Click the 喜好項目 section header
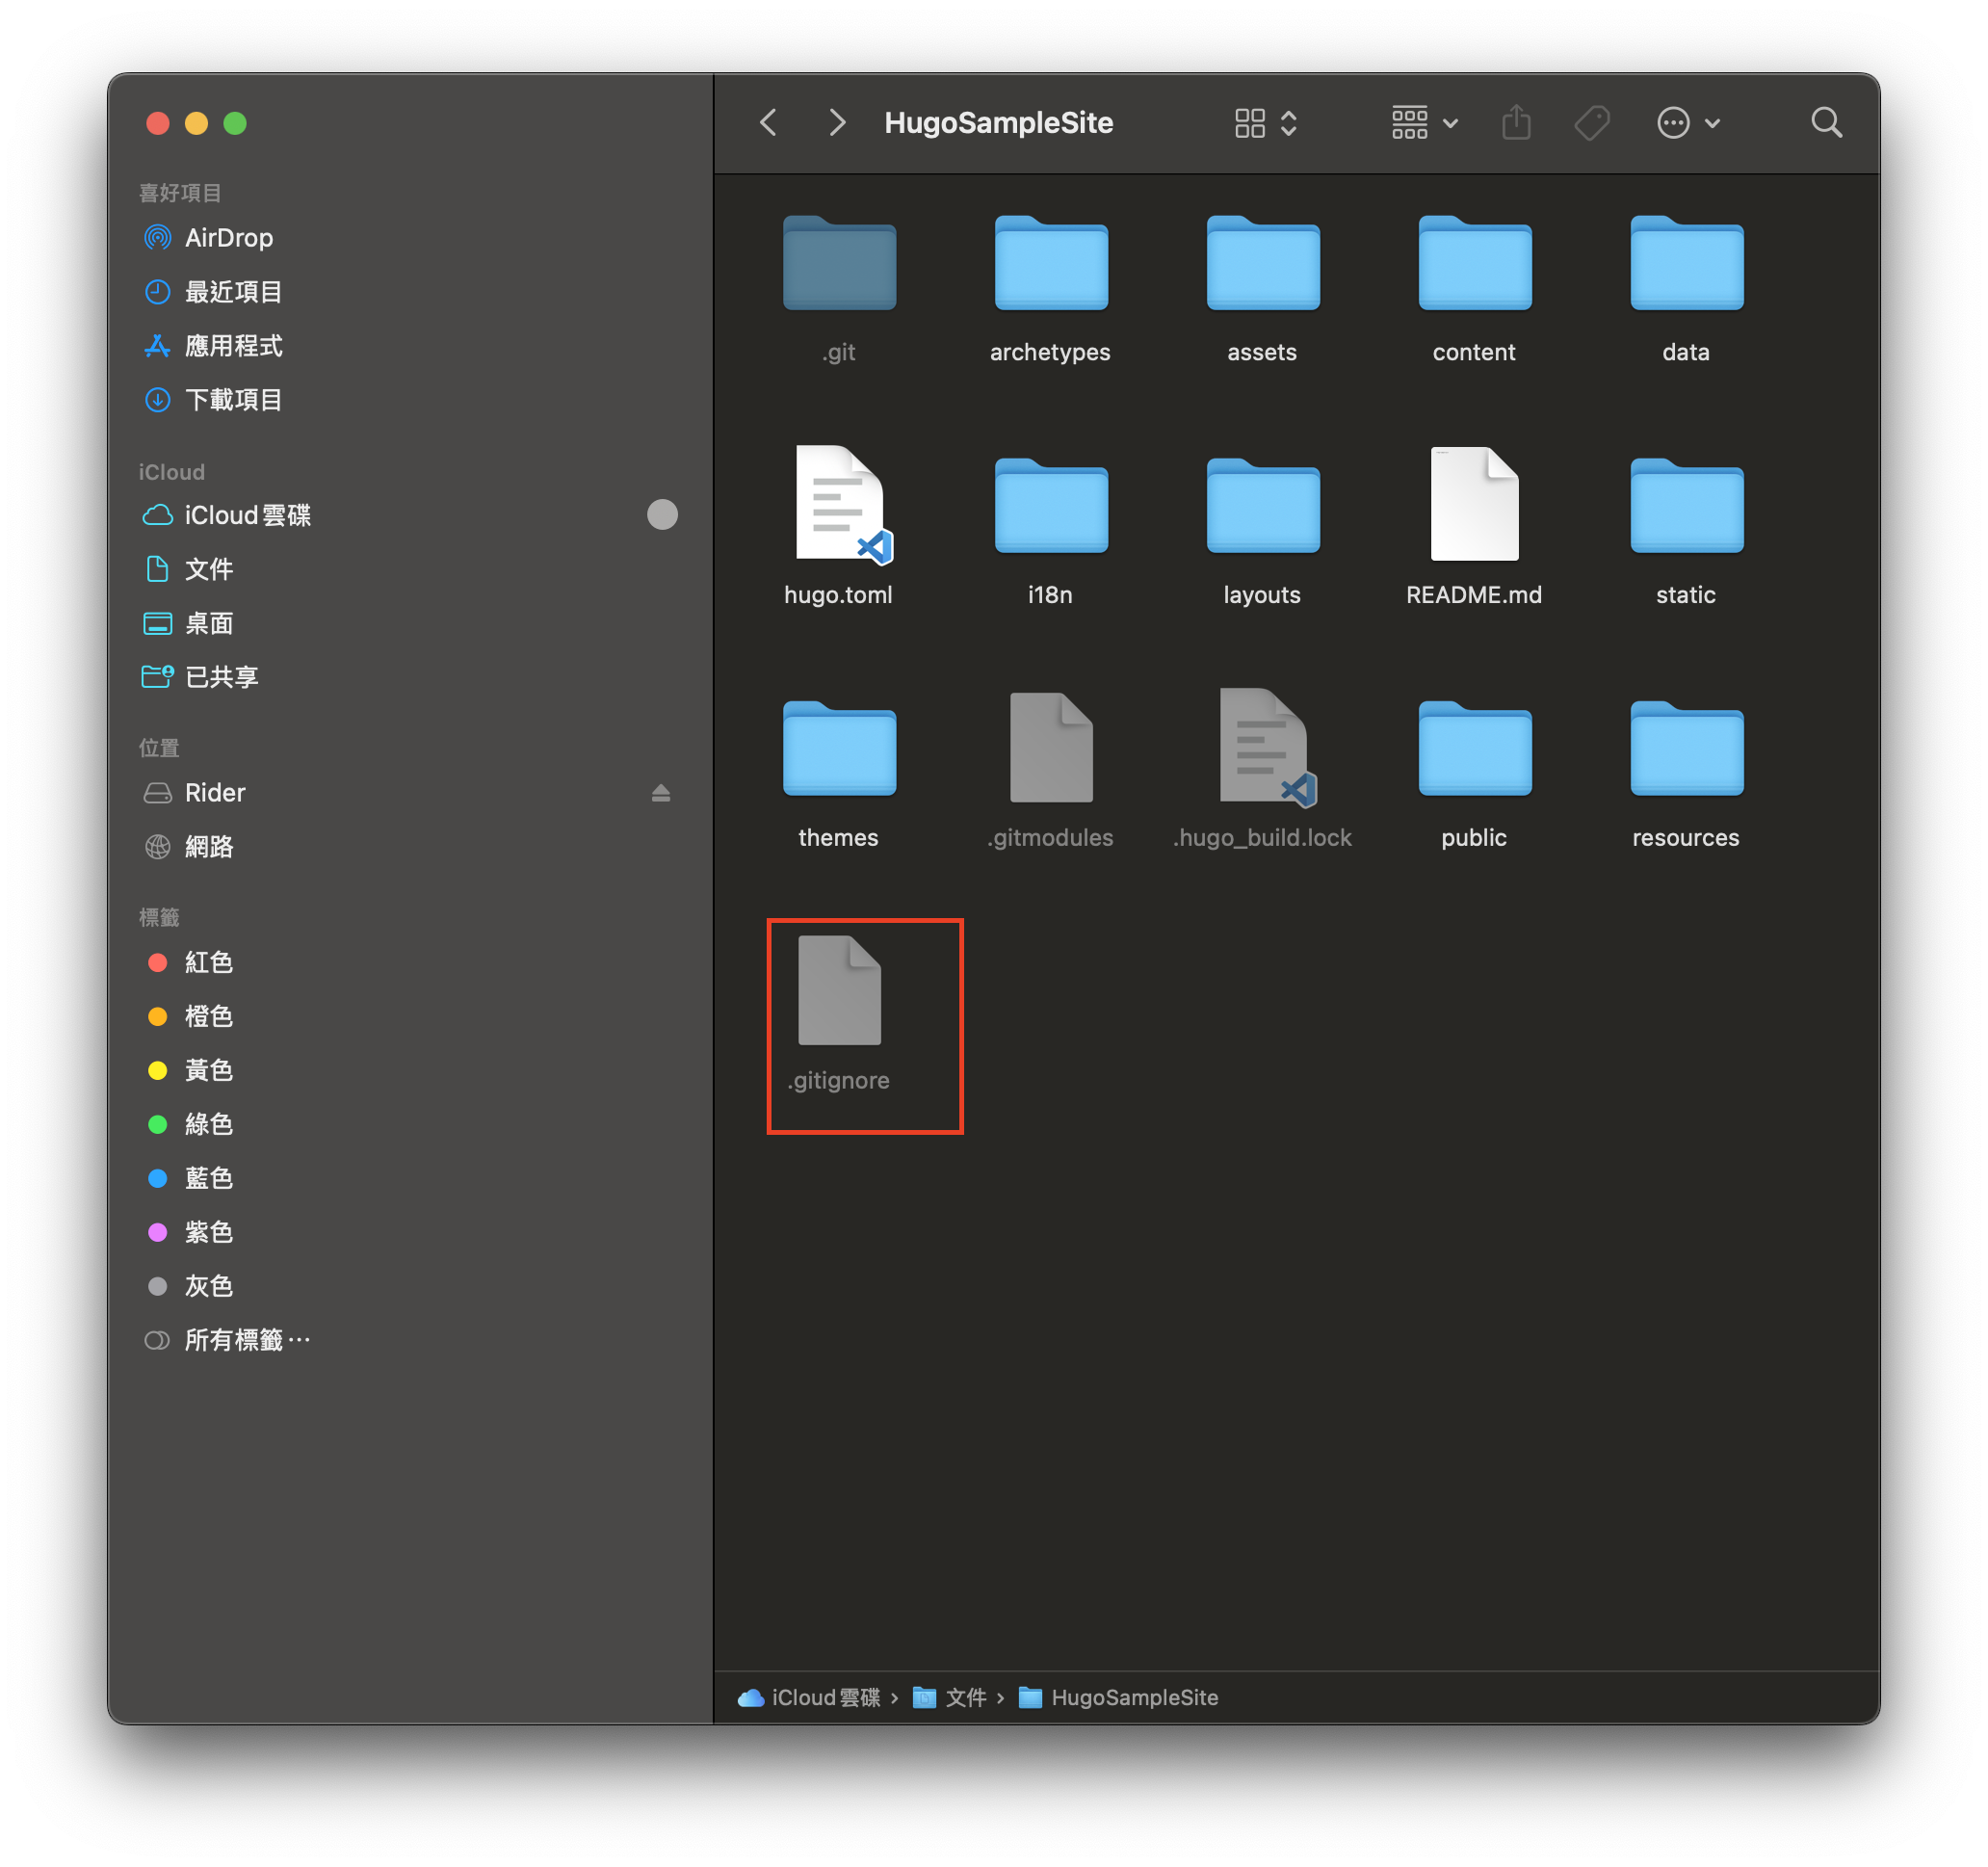The width and height of the screenshot is (1988, 1867). 180,192
